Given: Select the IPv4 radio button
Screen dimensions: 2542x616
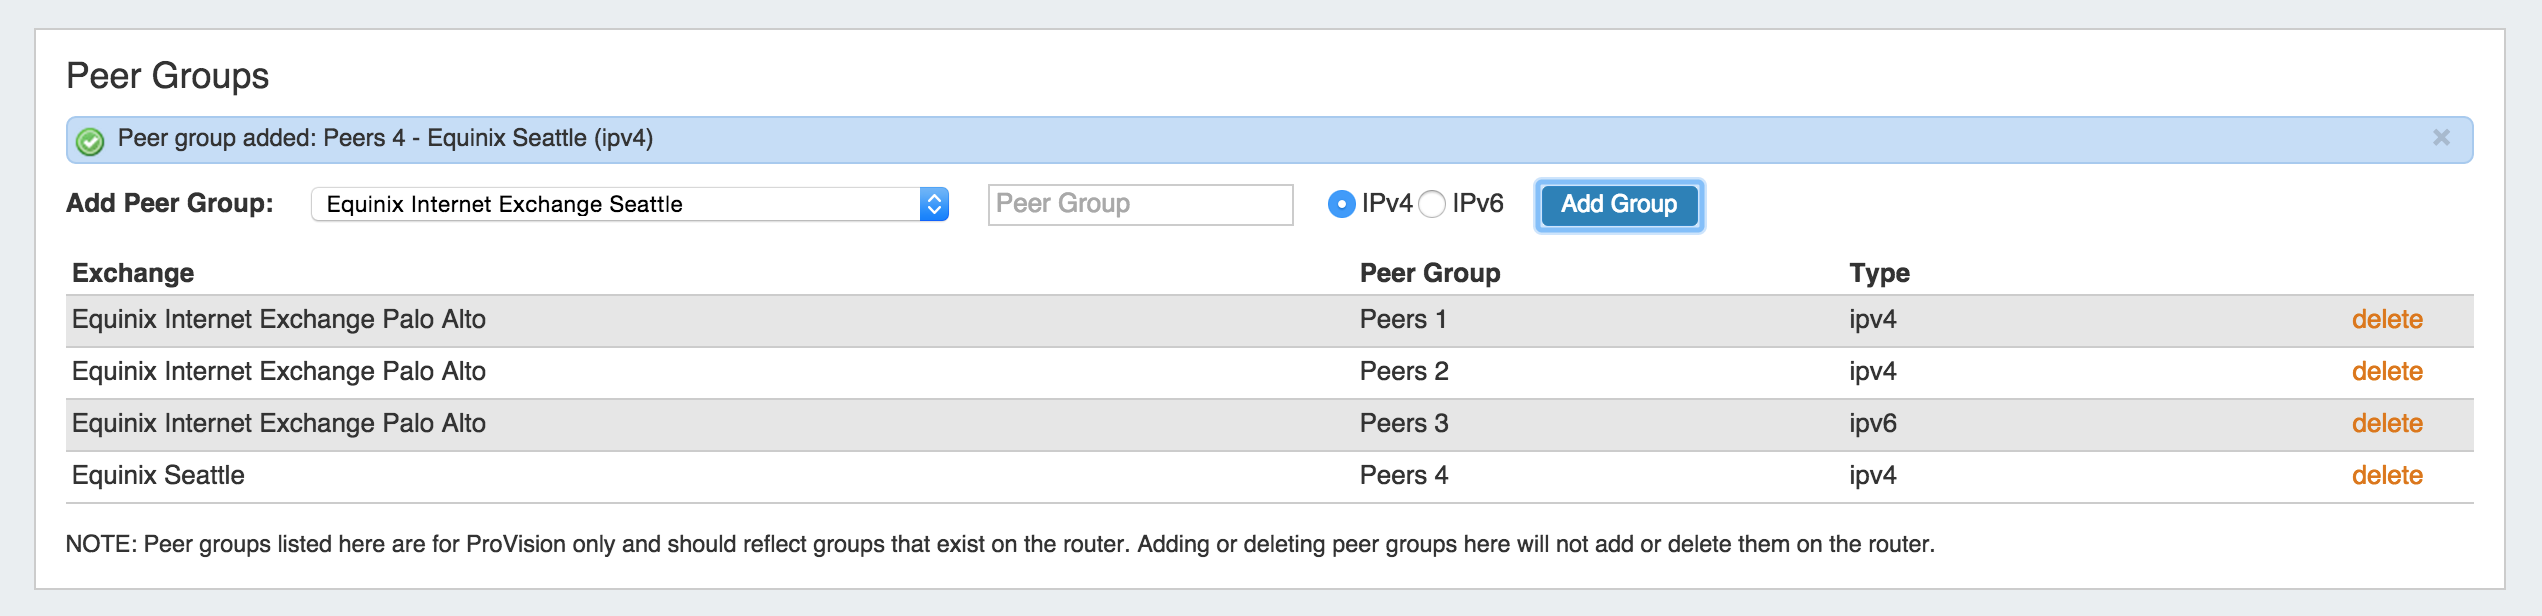Looking at the screenshot, I should [x=1341, y=204].
